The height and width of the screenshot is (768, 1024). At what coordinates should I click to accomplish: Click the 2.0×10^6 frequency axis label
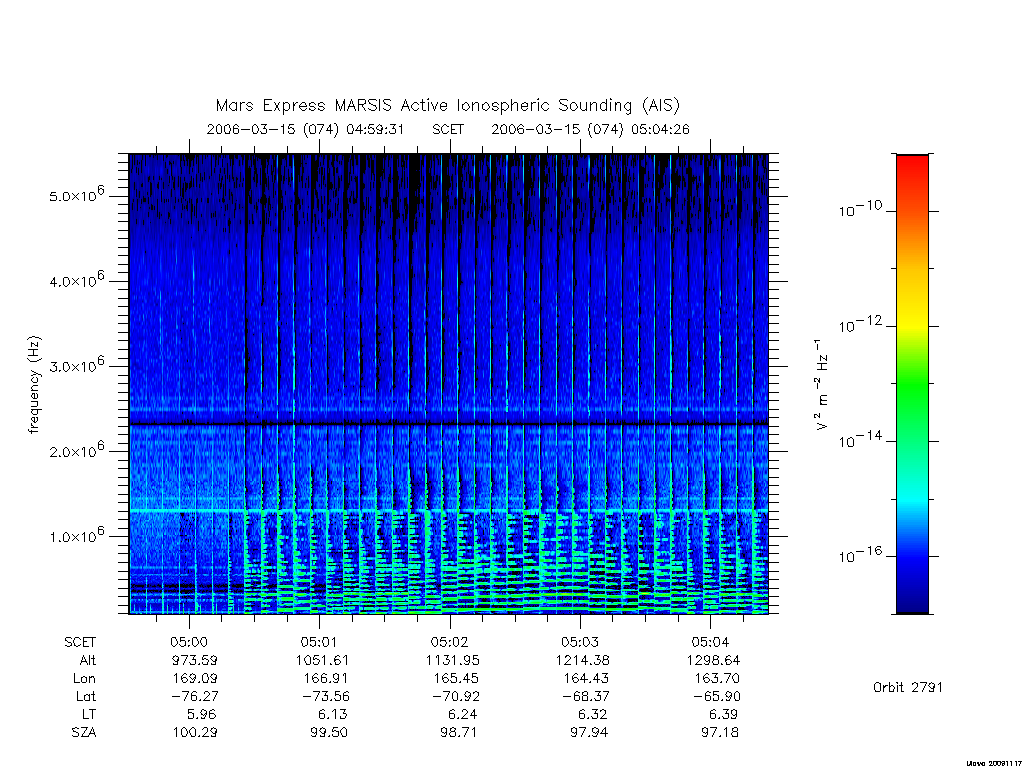point(76,450)
